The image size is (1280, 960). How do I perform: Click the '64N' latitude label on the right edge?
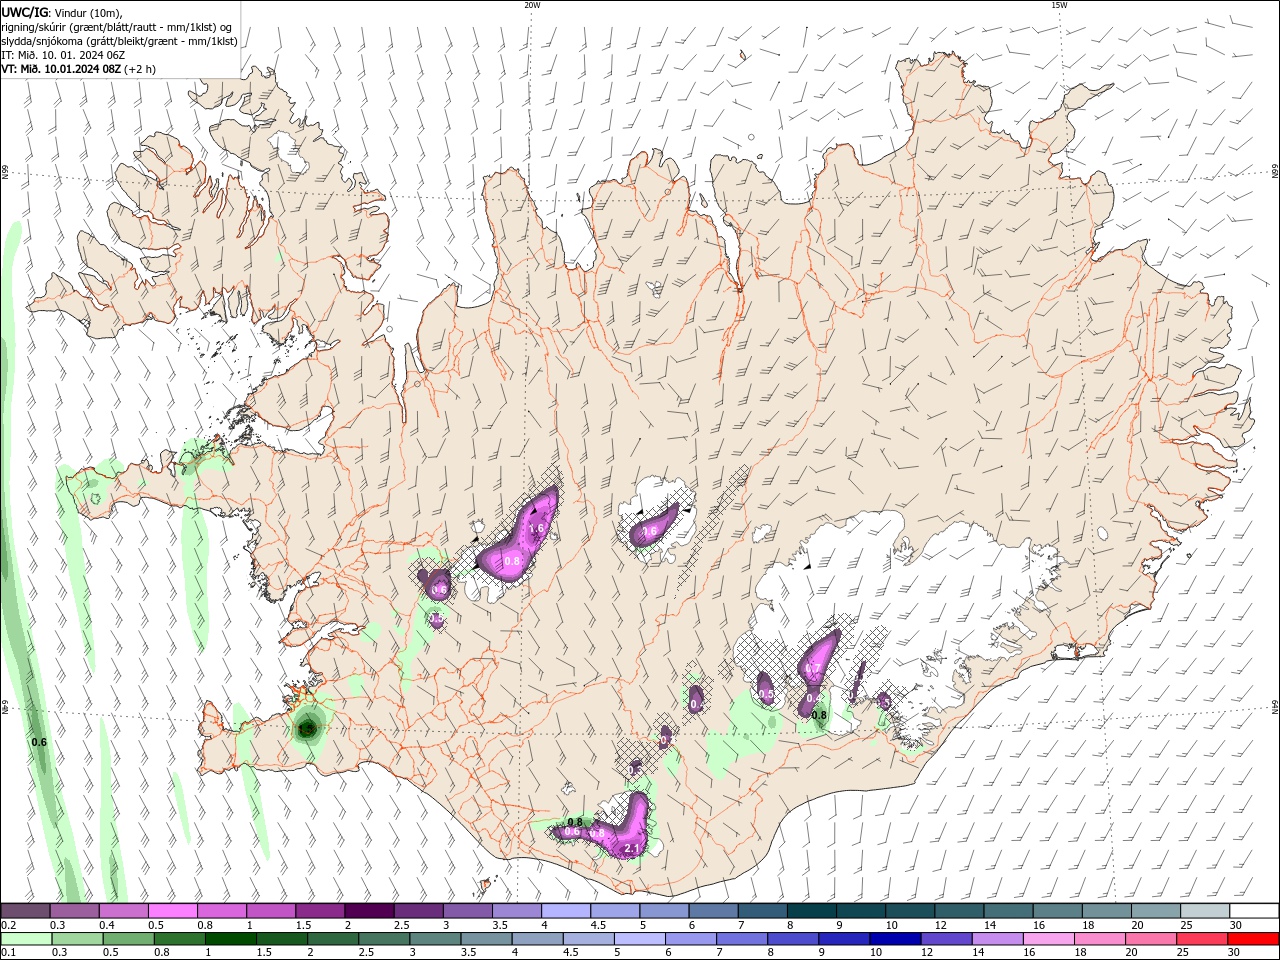coord(1275,707)
